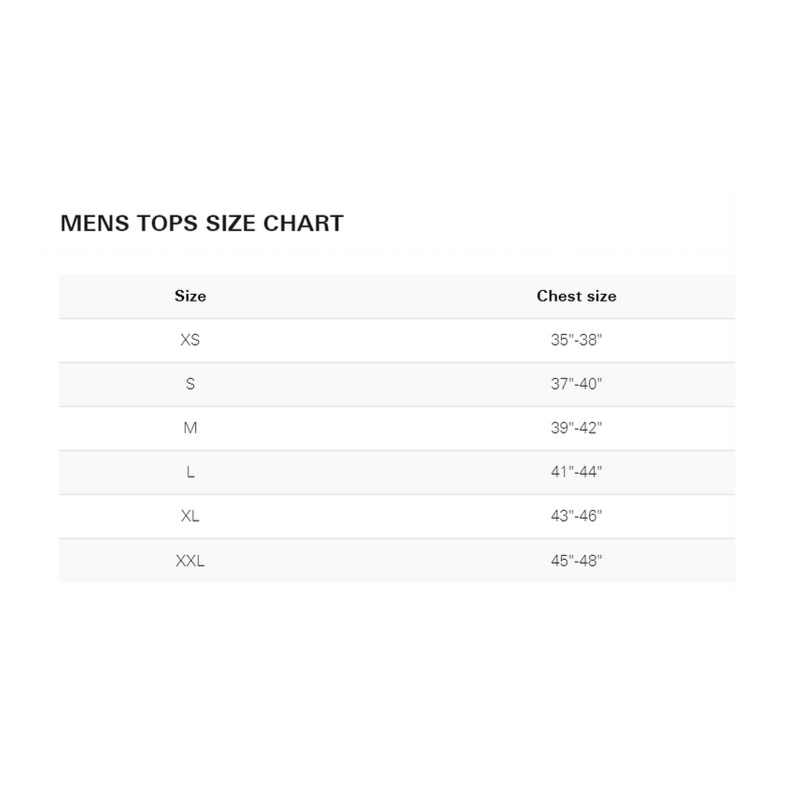Select the XXL size label
This screenshot has width=800, height=800.
[190, 561]
